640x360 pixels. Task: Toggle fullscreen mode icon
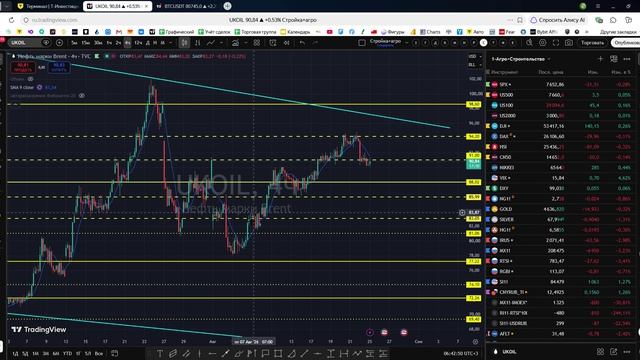(556, 42)
